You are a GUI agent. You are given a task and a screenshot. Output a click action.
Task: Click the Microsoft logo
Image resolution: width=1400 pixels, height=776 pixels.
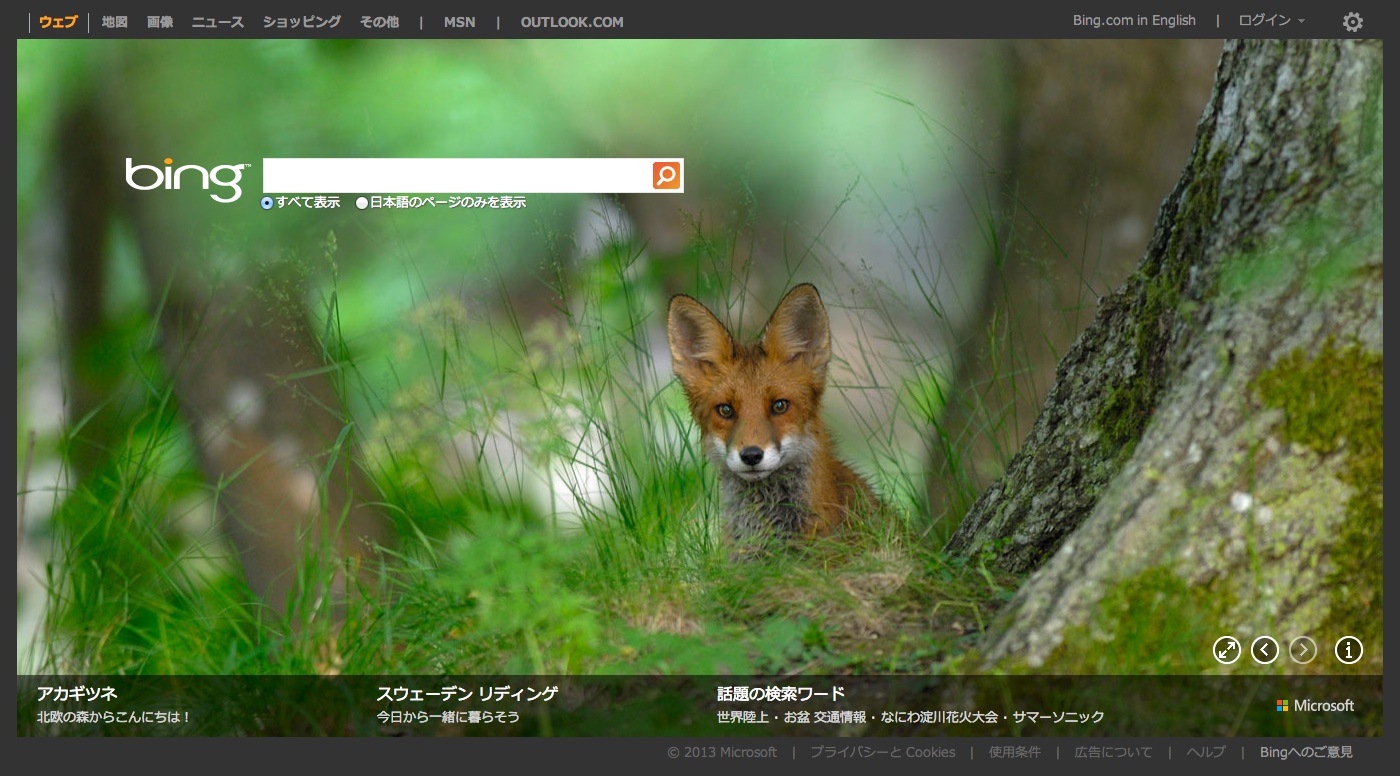[1315, 705]
